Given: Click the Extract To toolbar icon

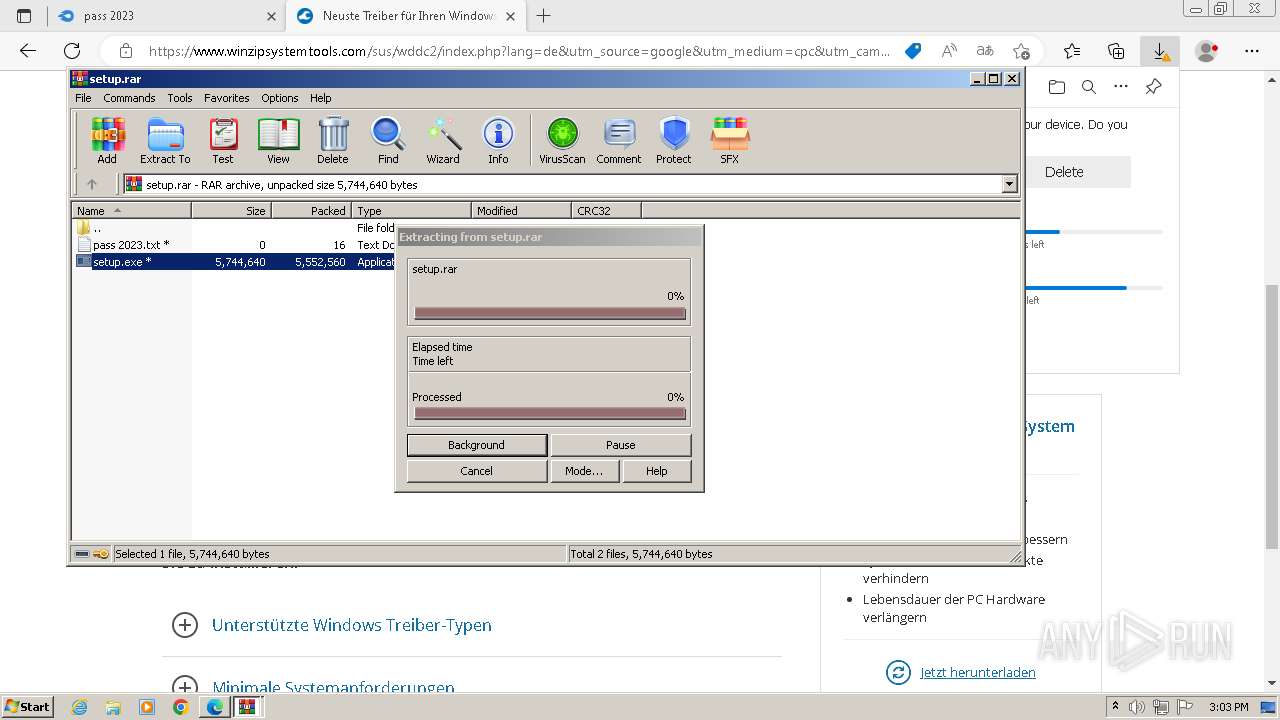Looking at the screenshot, I should coord(165,140).
